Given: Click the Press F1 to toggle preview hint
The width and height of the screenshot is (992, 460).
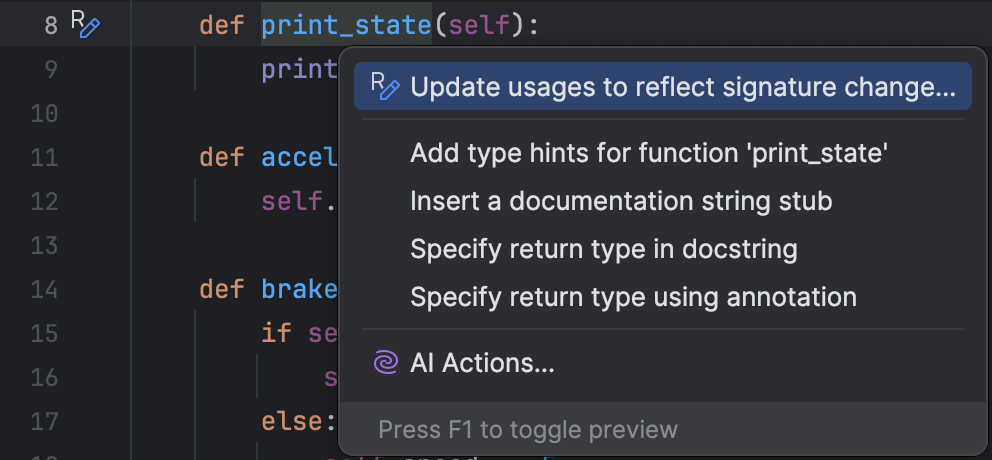Looking at the screenshot, I should click(528, 430).
